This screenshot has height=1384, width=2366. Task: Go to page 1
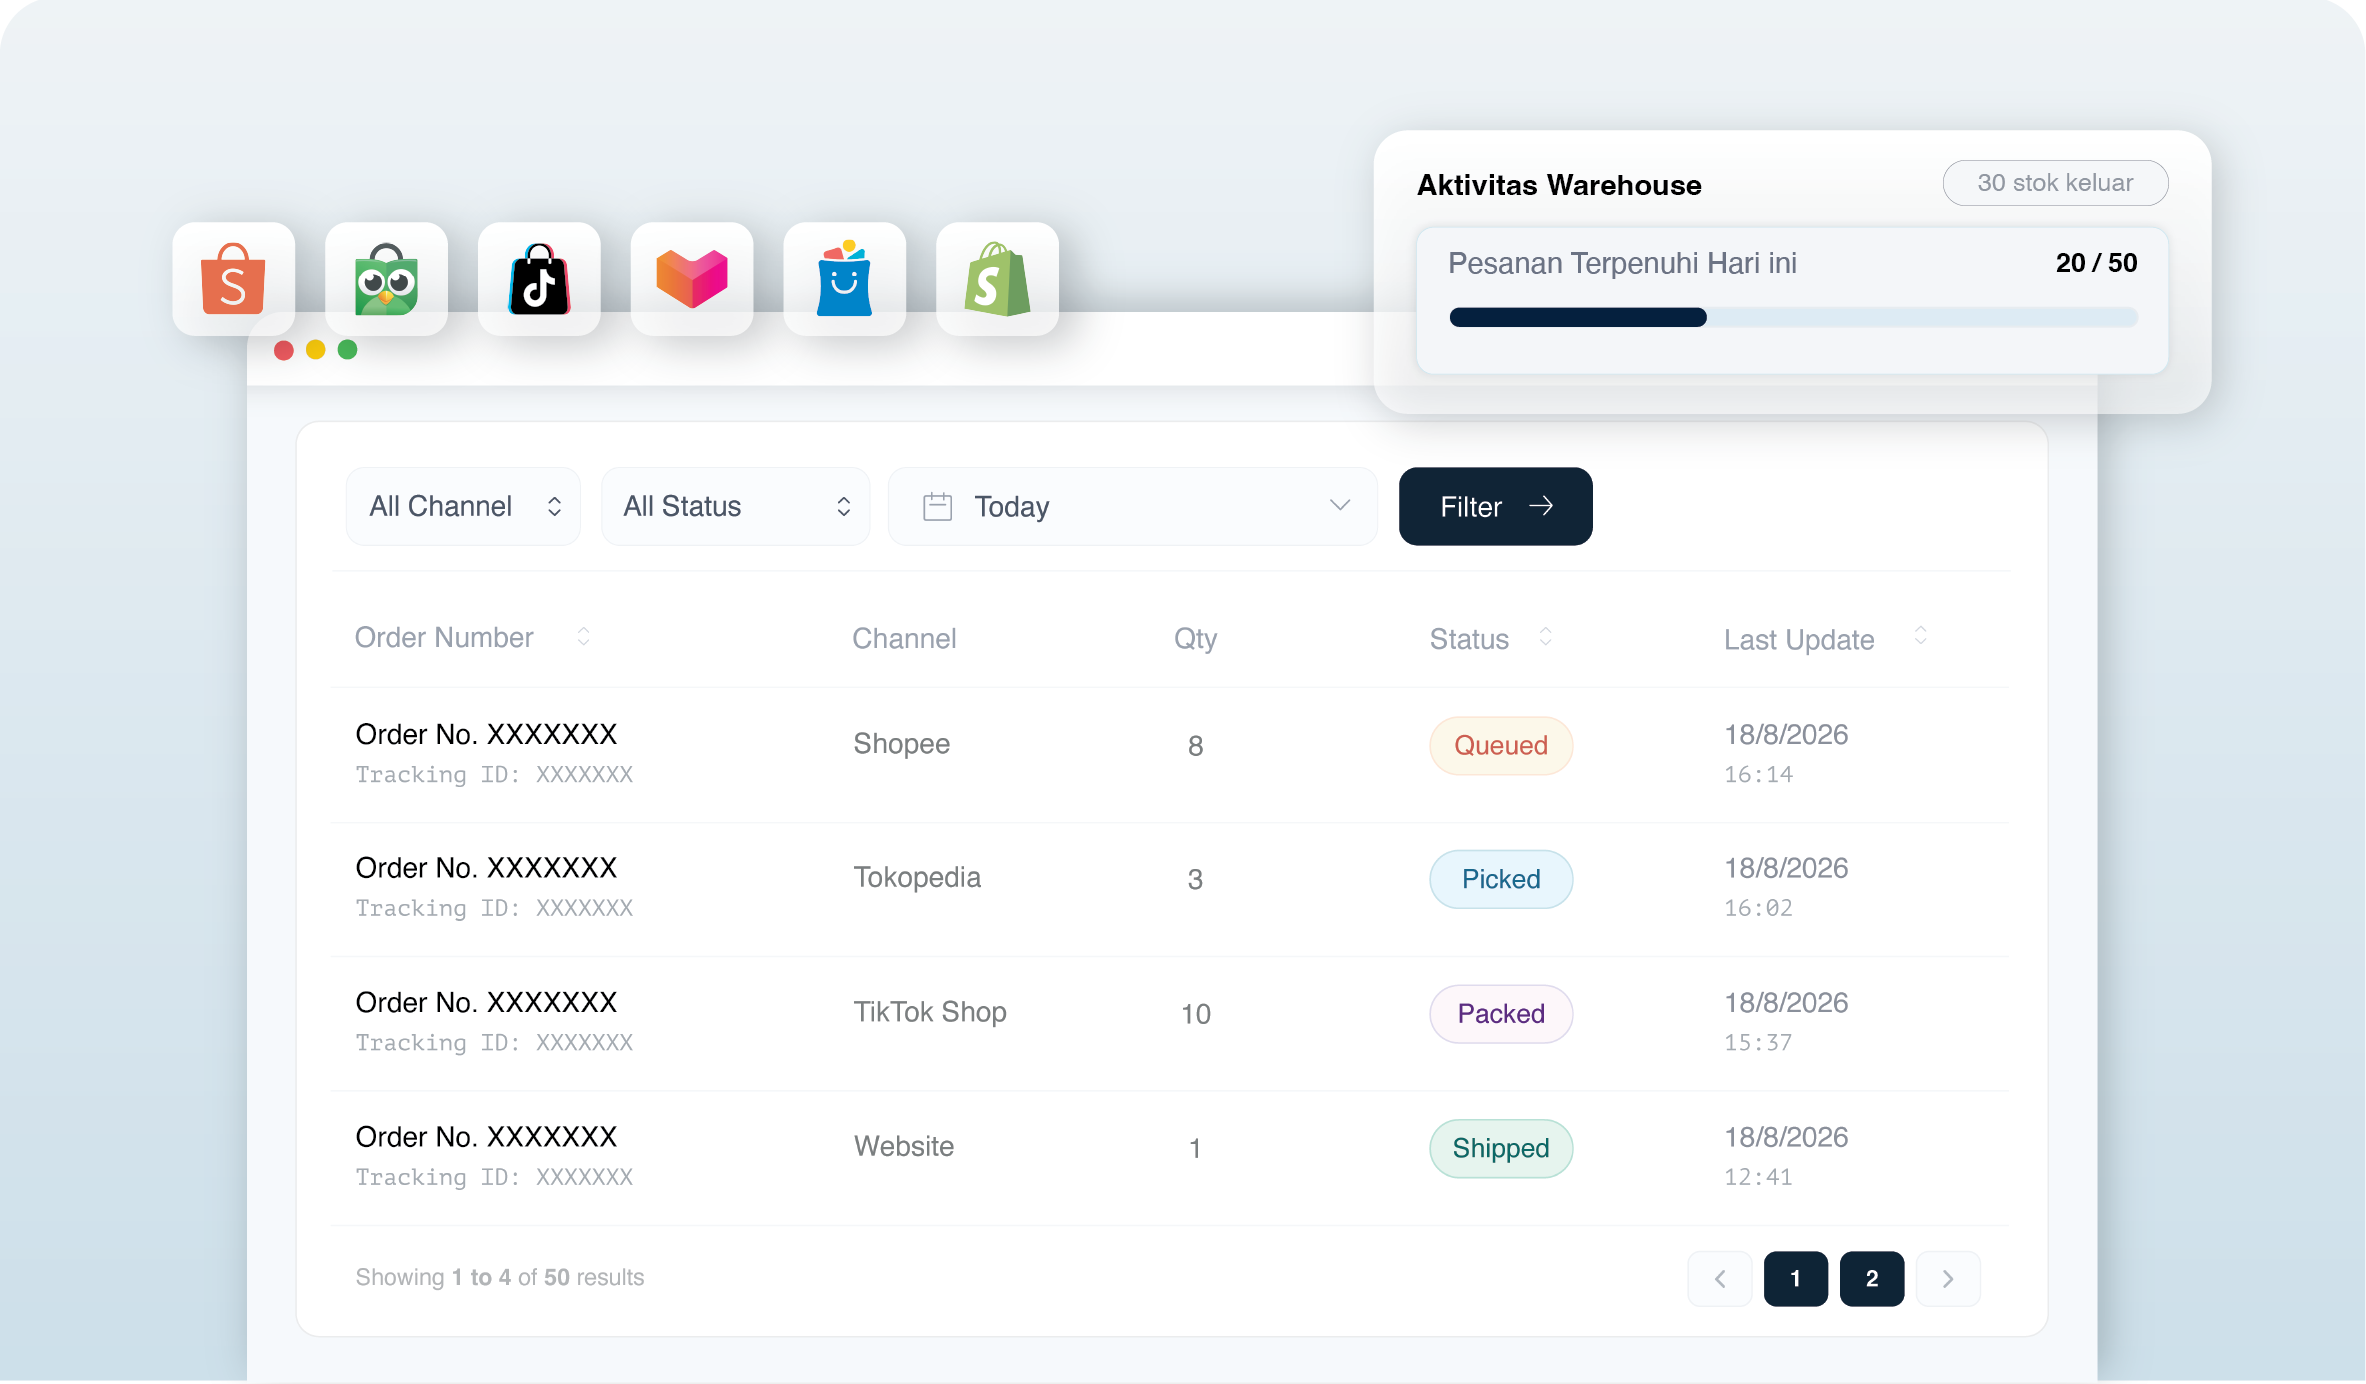coord(1796,1278)
